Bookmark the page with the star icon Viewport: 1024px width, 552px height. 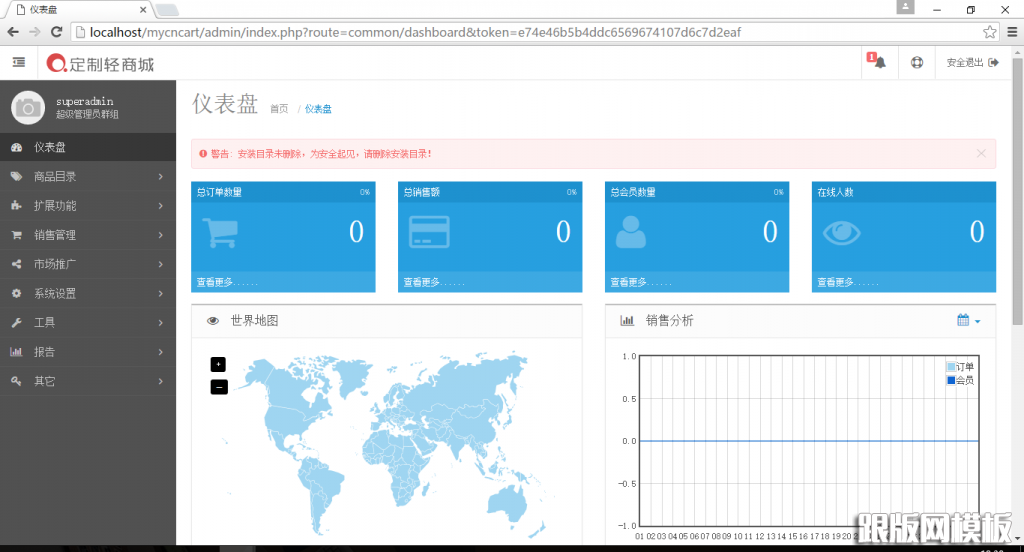tap(989, 32)
